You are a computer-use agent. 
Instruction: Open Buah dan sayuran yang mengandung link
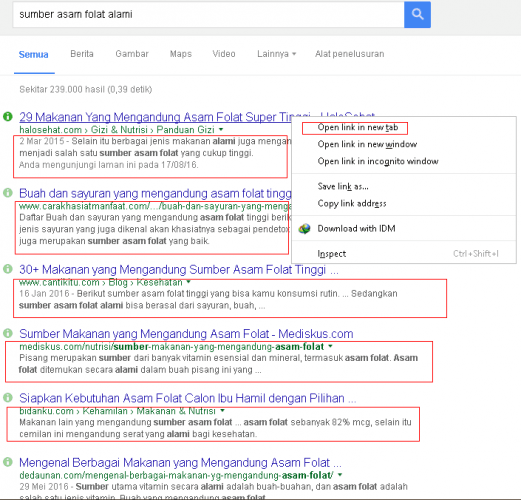tap(155, 193)
